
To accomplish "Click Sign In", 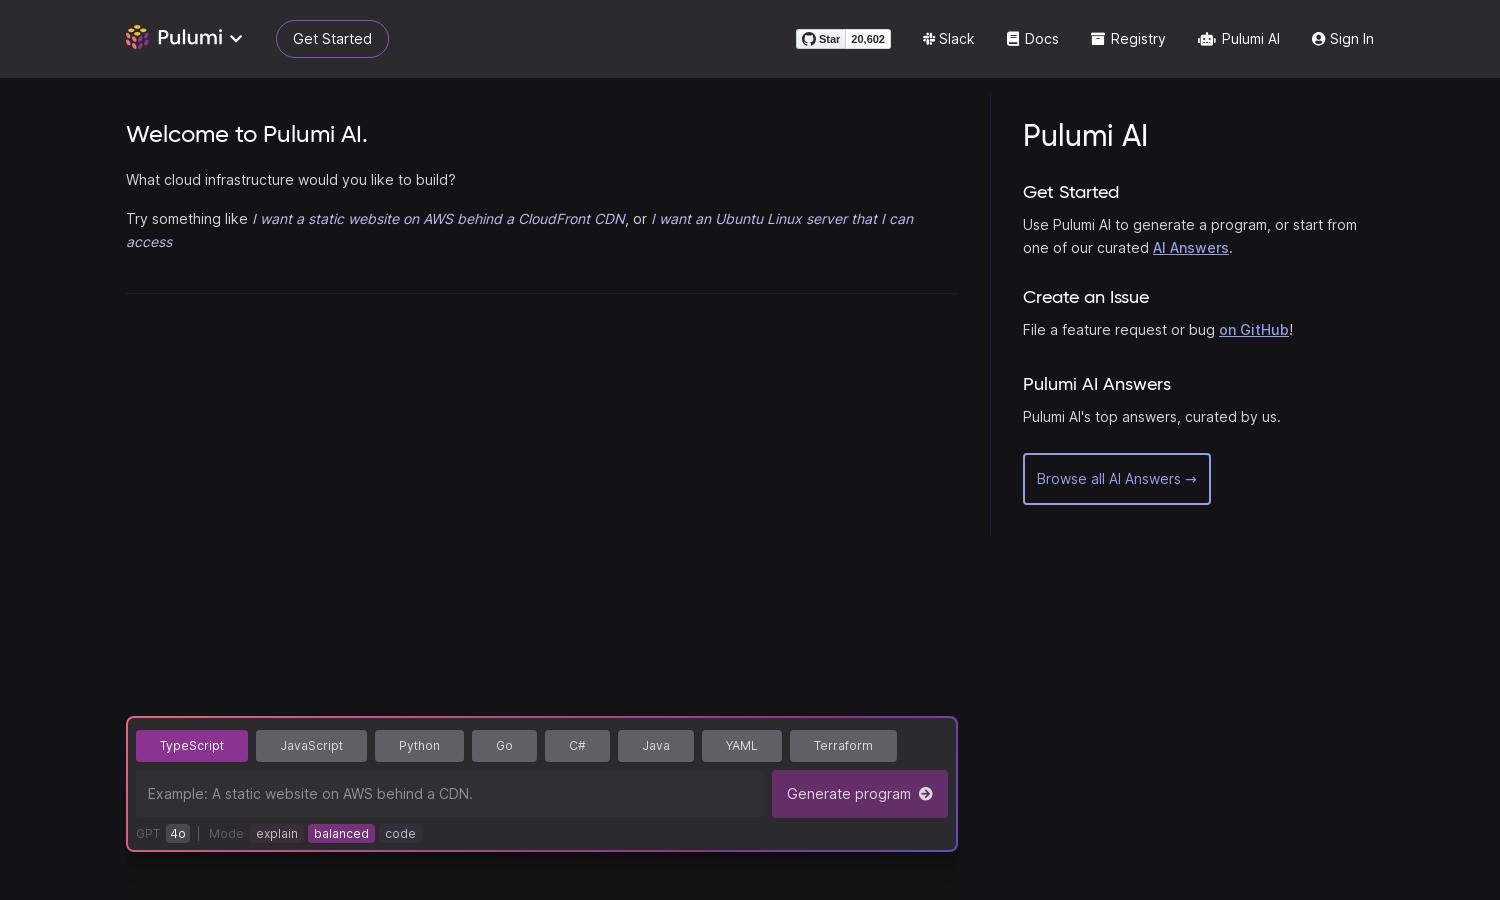I will (x=1343, y=39).
